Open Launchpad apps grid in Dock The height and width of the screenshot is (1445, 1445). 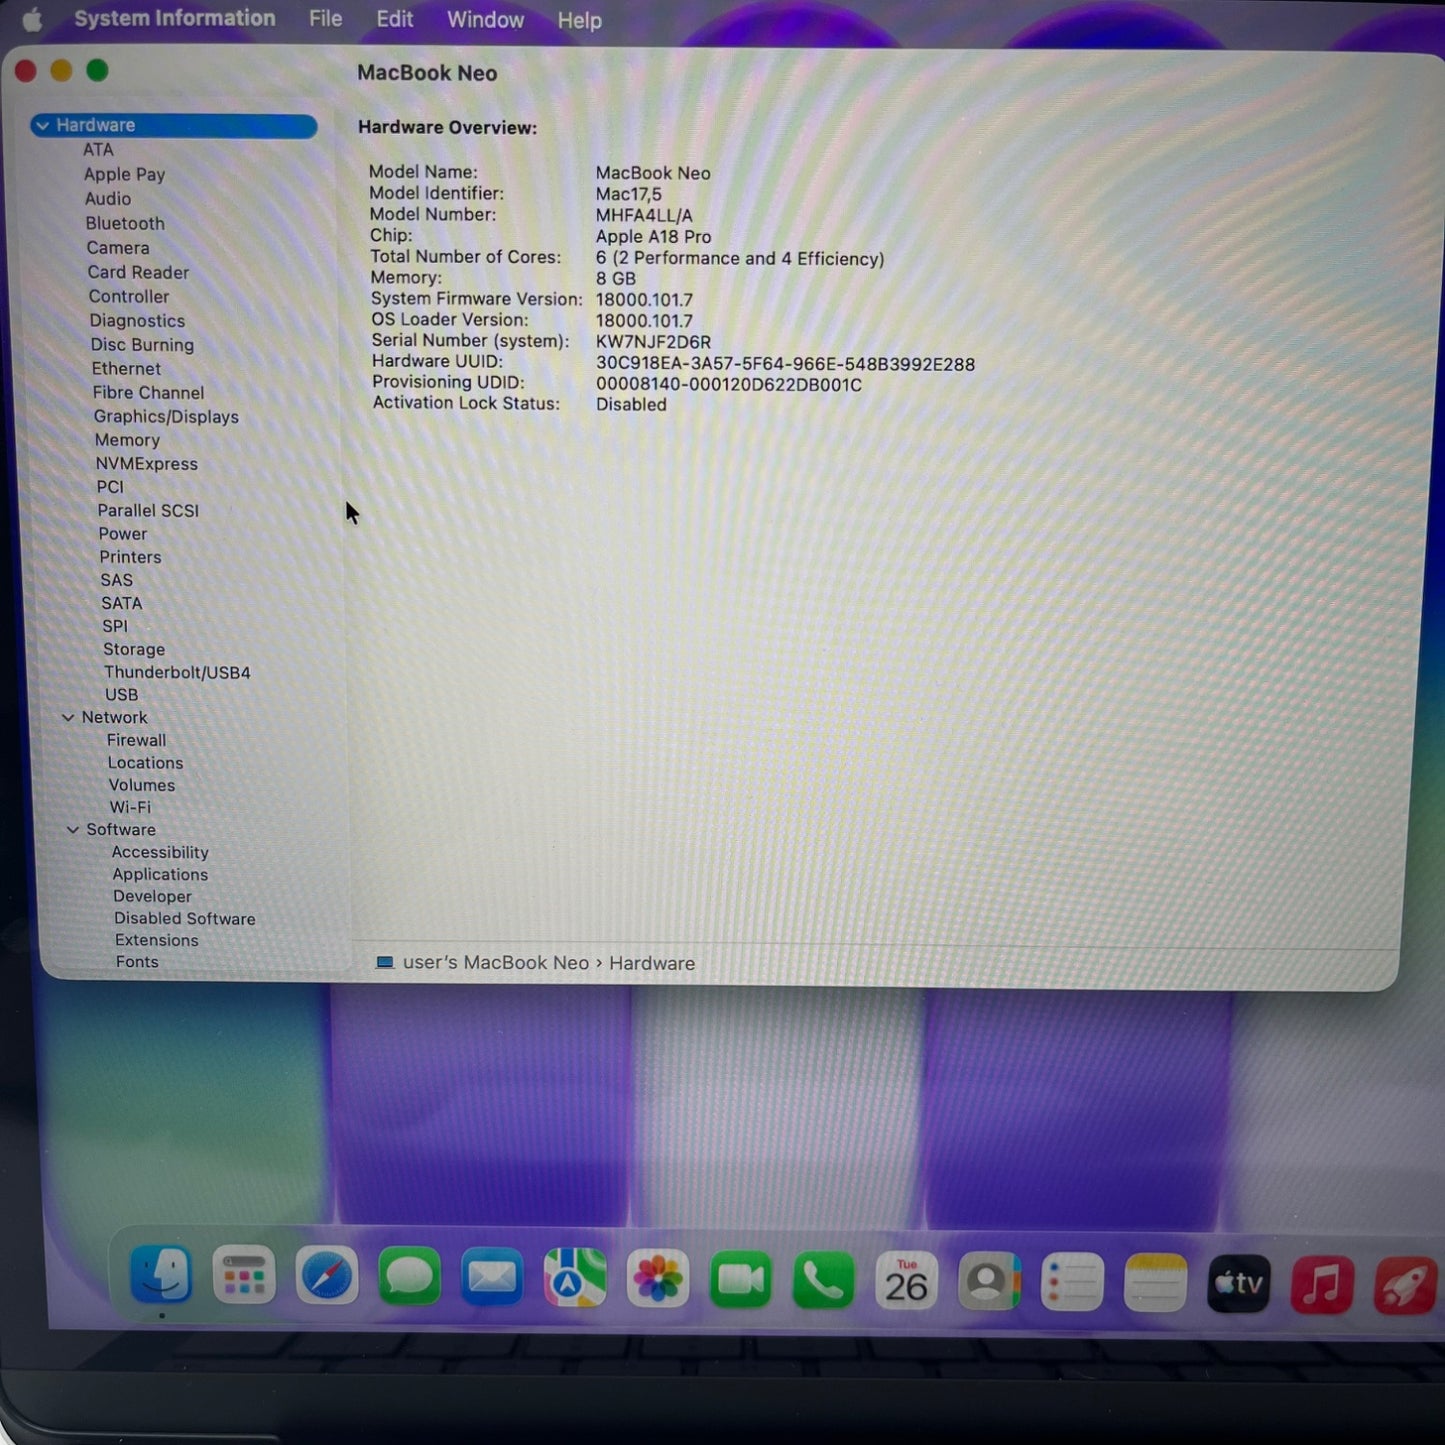click(x=244, y=1276)
